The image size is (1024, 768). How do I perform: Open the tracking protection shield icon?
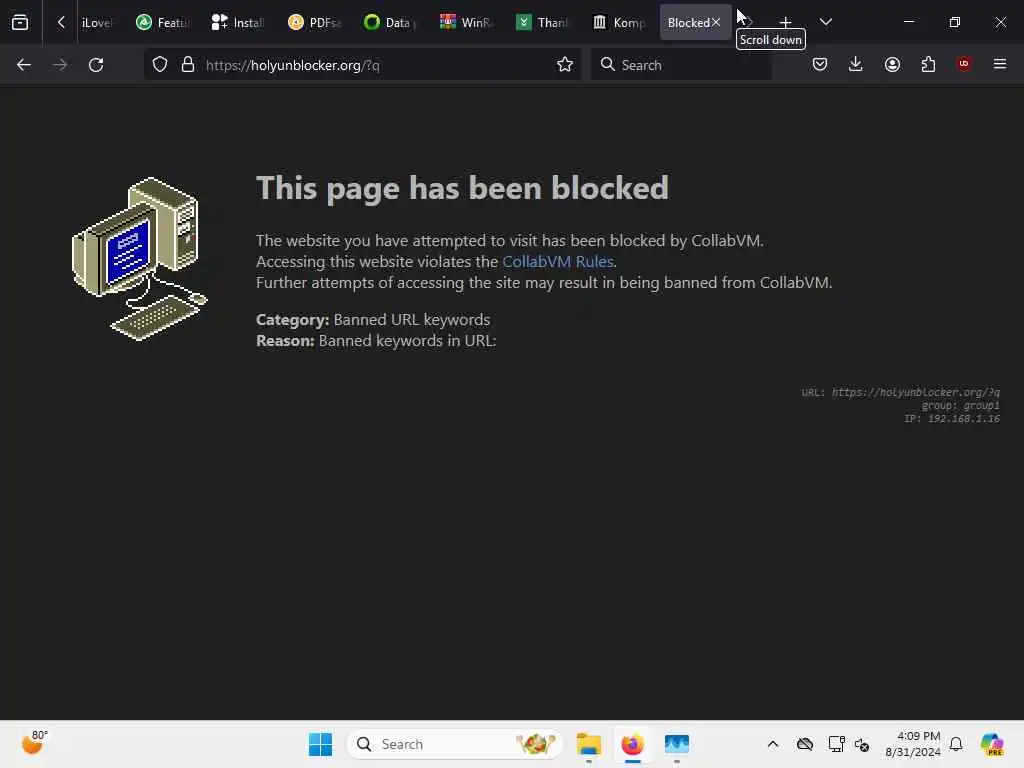[x=160, y=65]
